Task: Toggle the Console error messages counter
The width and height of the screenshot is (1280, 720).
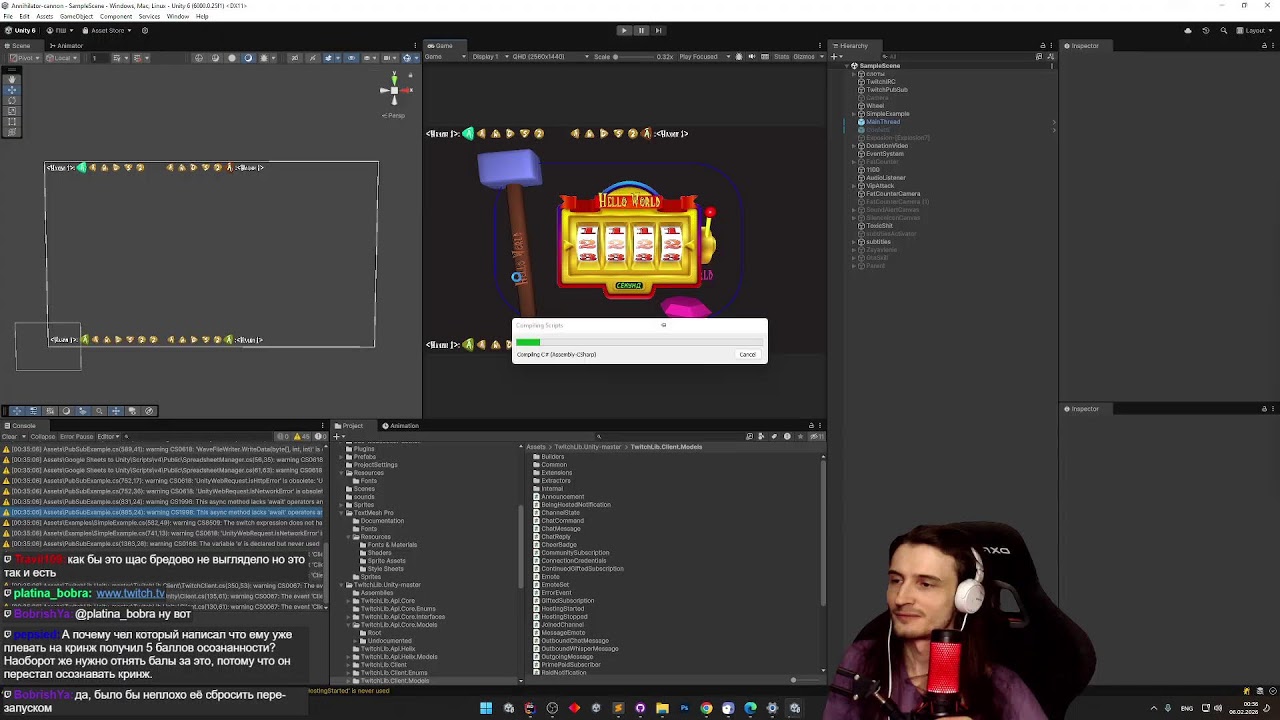Action: click(x=319, y=437)
